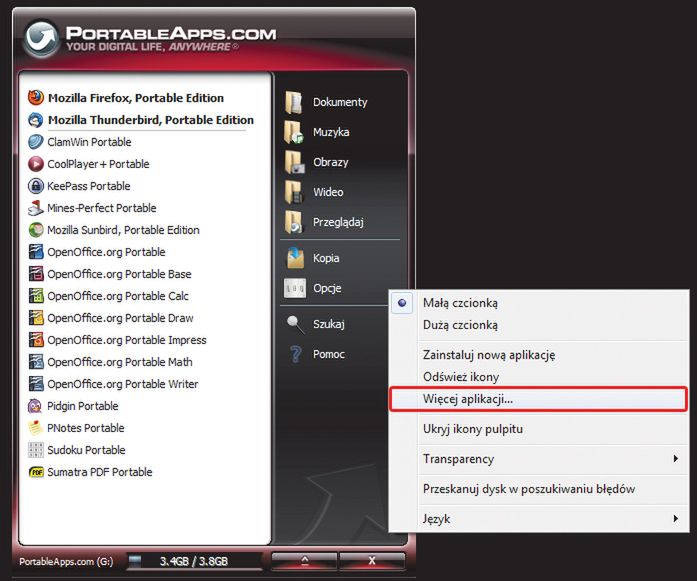Click the Kopia backup icon
This screenshot has width=697, height=581.
(295, 258)
